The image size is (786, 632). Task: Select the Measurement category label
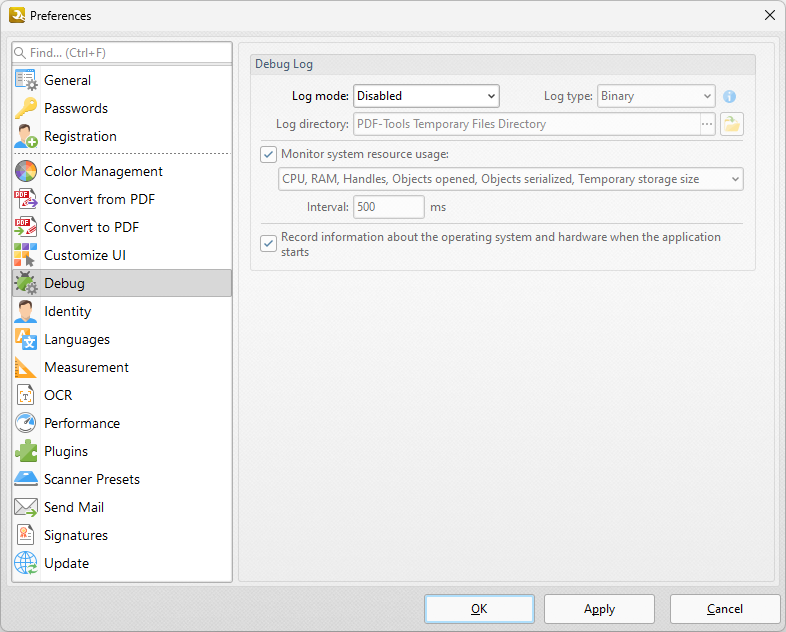87,367
